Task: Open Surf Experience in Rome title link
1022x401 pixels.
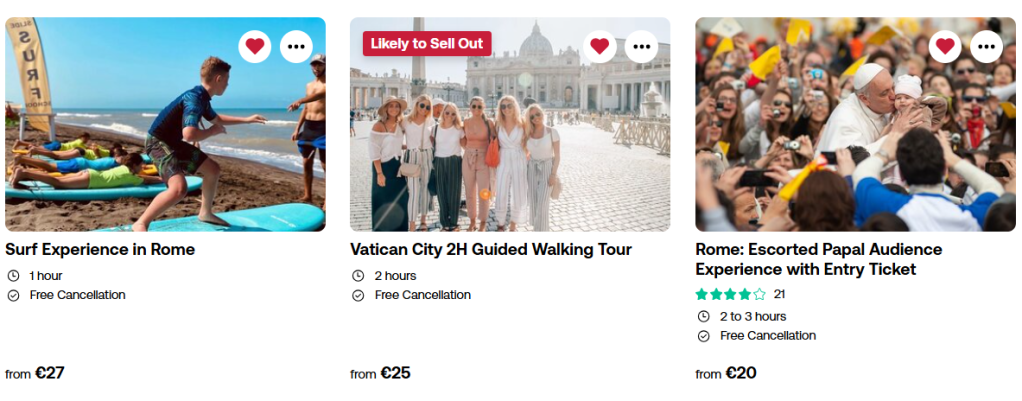Action: tap(100, 249)
